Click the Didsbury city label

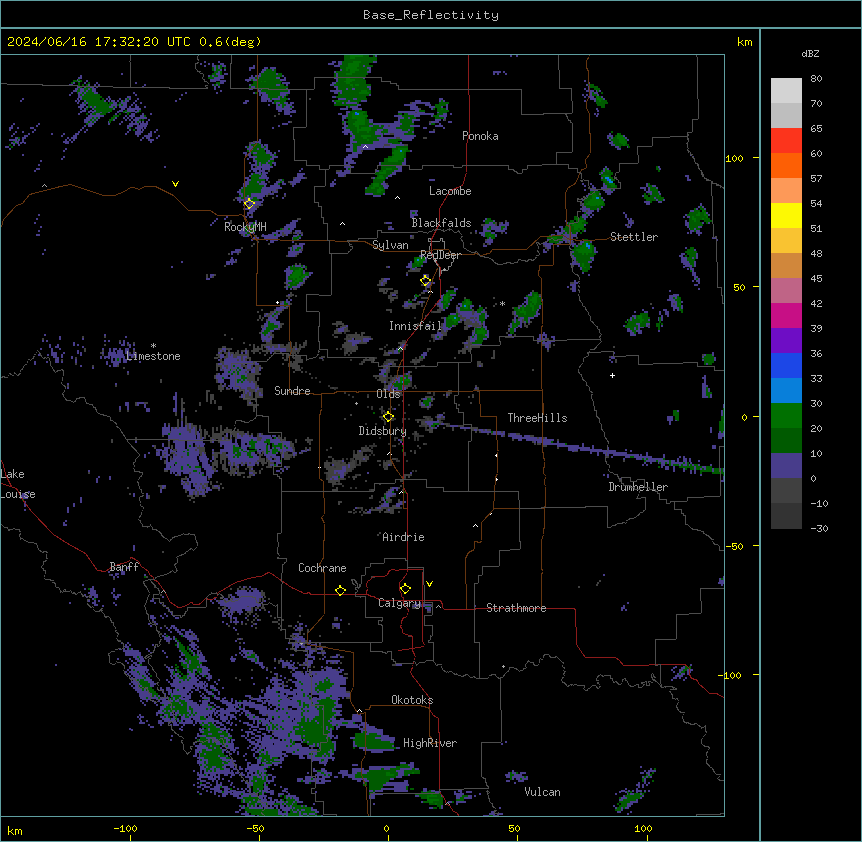(x=383, y=431)
